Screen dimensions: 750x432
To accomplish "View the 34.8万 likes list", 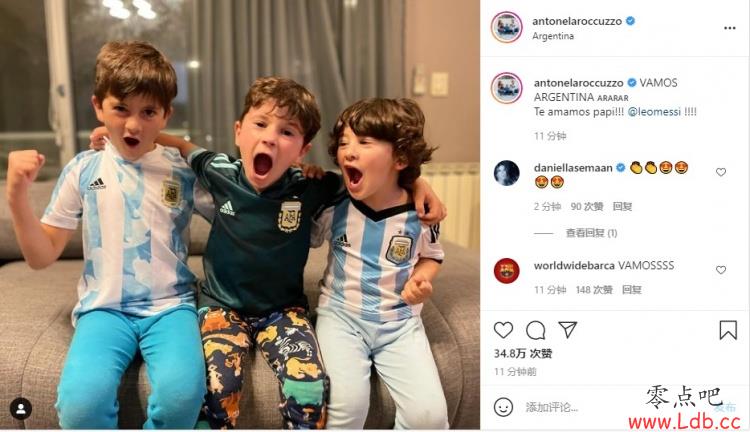I will coord(523,354).
